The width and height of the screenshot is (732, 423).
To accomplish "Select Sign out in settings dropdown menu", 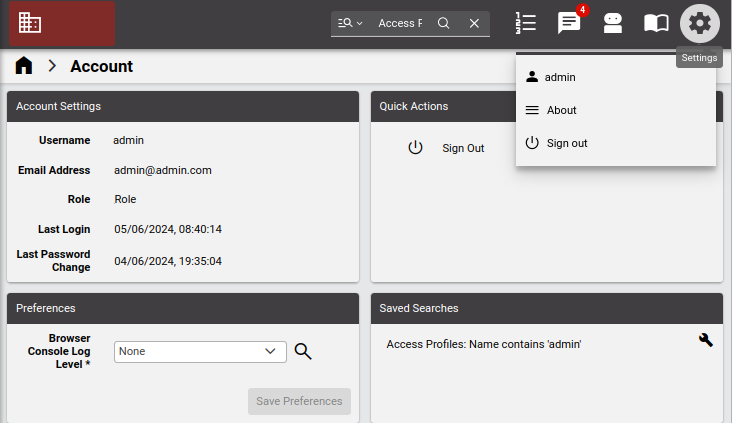I will point(566,143).
